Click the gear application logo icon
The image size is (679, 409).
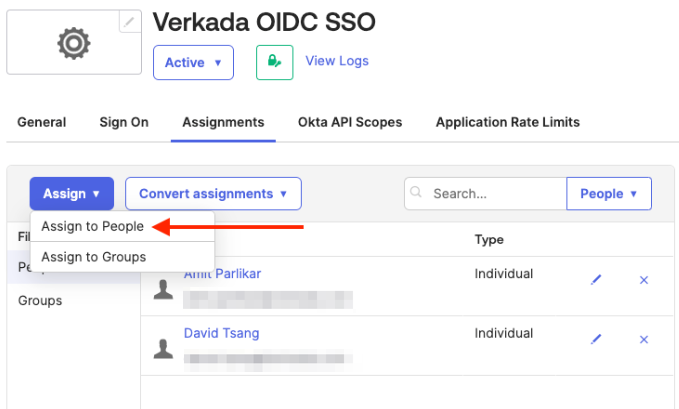[x=74, y=42]
